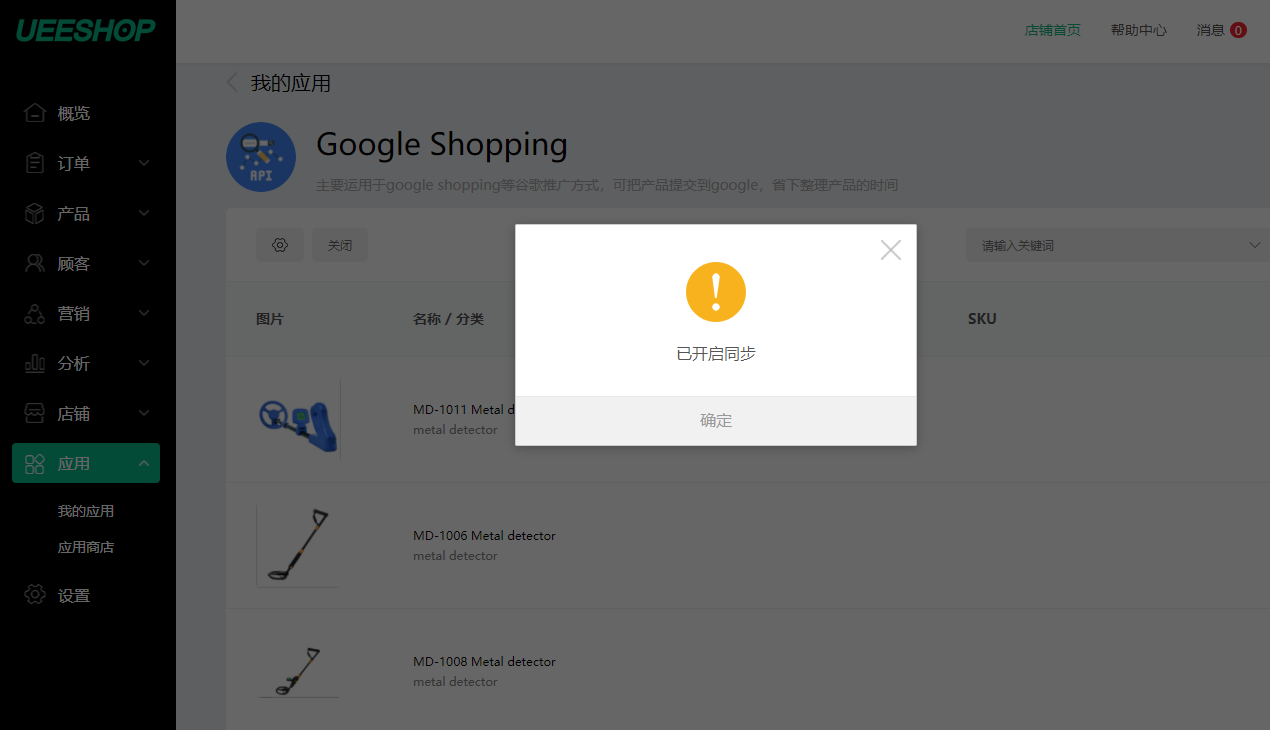Click the overview house icon in sidebar
1270x730 pixels.
tap(35, 113)
